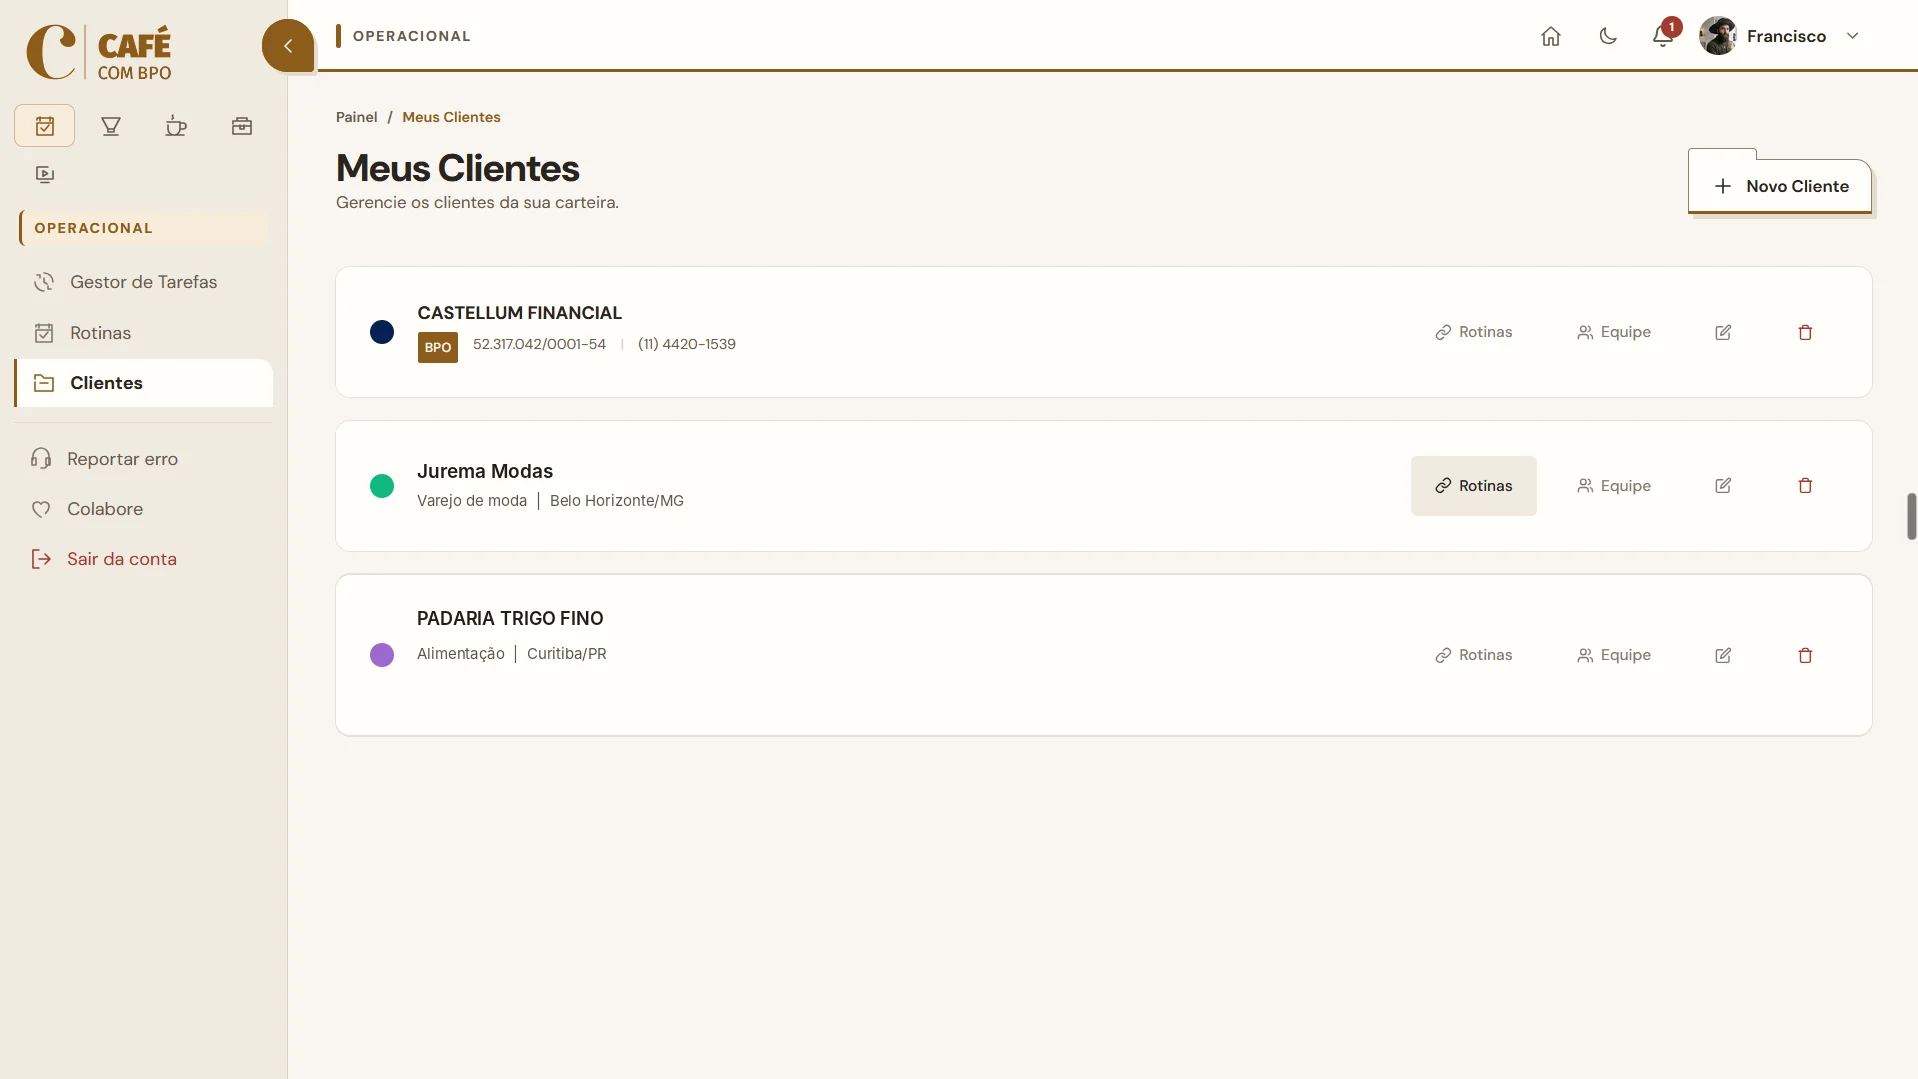The width and height of the screenshot is (1918, 1079).
Task: Select the funnel module icon in sidebar
Action: click(x=111, y=126)
